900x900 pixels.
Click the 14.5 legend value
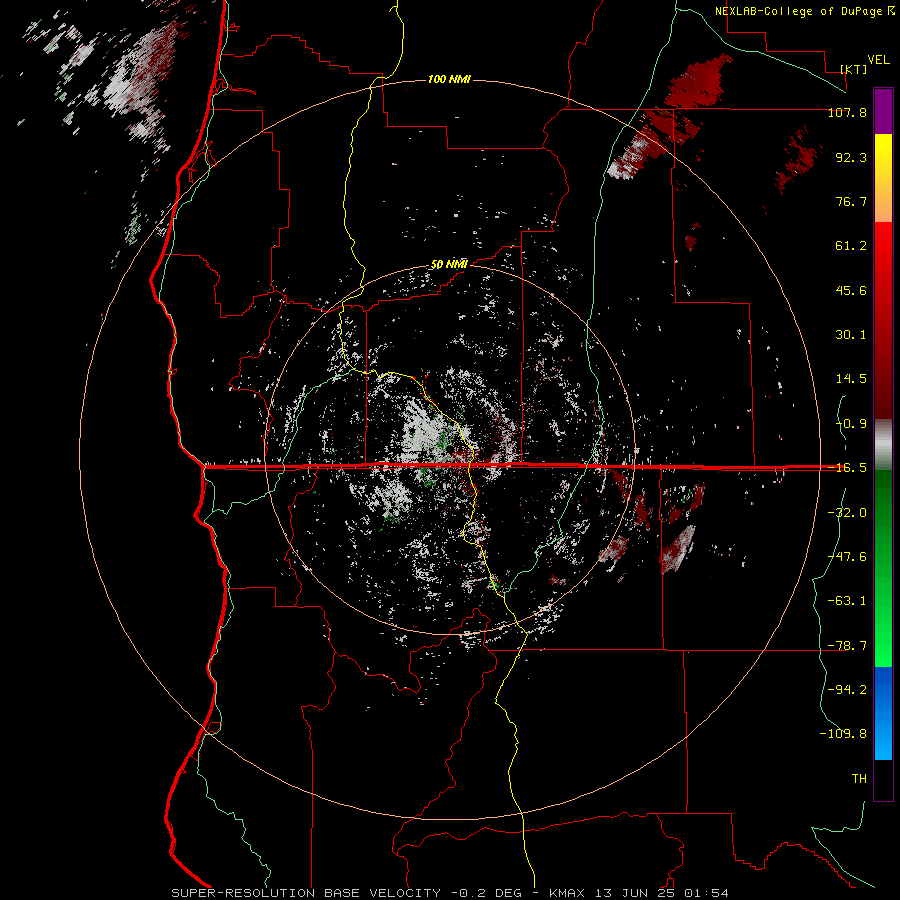(x=851, y=379)
